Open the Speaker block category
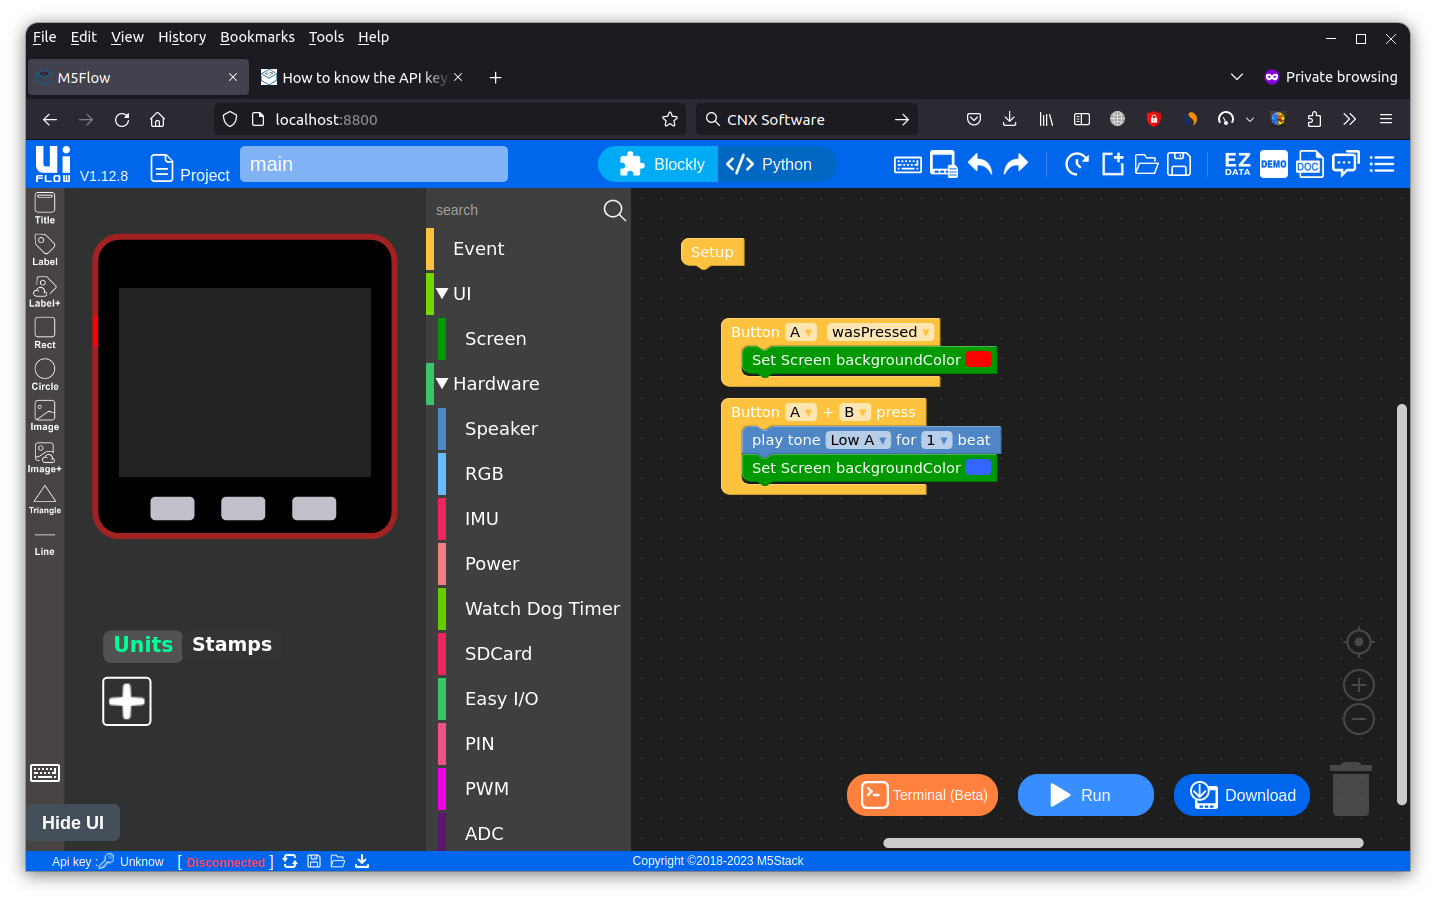This screenshot has width=1436, height=900. click(x=535, y=429)
